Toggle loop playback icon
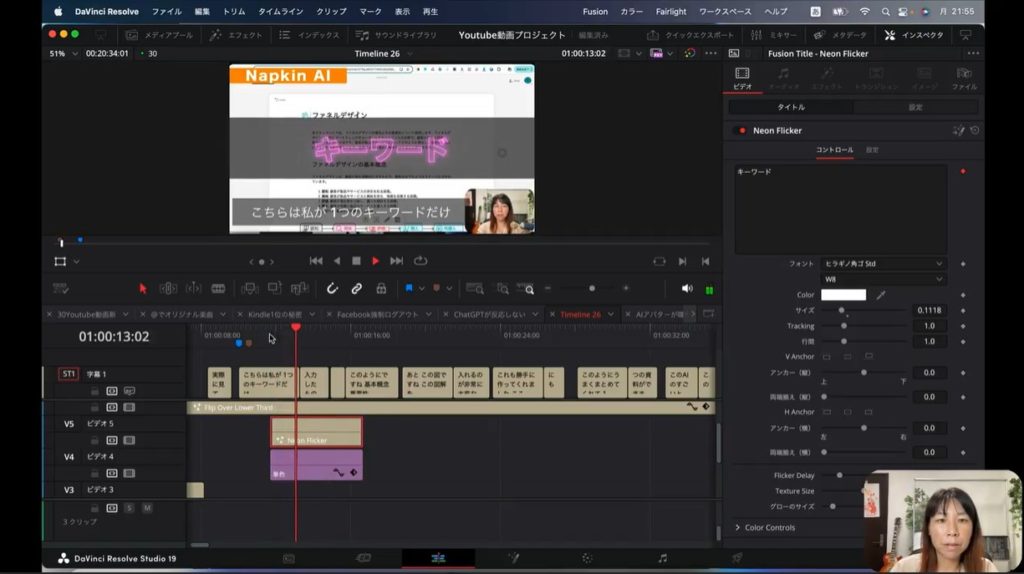Screen dimensions: 1024x574 click(420, 261)
